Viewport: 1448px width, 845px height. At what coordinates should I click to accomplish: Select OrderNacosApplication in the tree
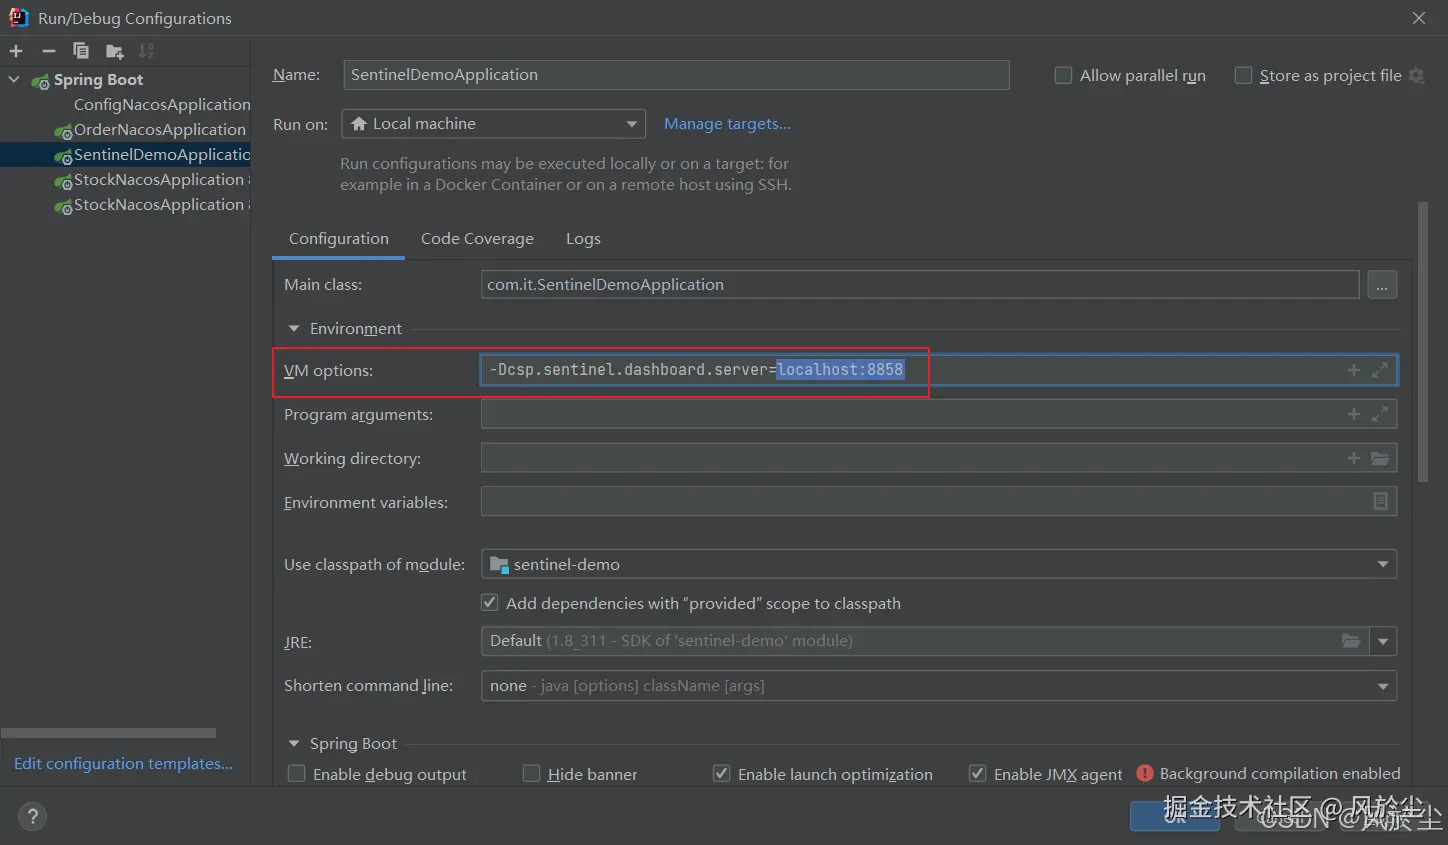point(159,130)
